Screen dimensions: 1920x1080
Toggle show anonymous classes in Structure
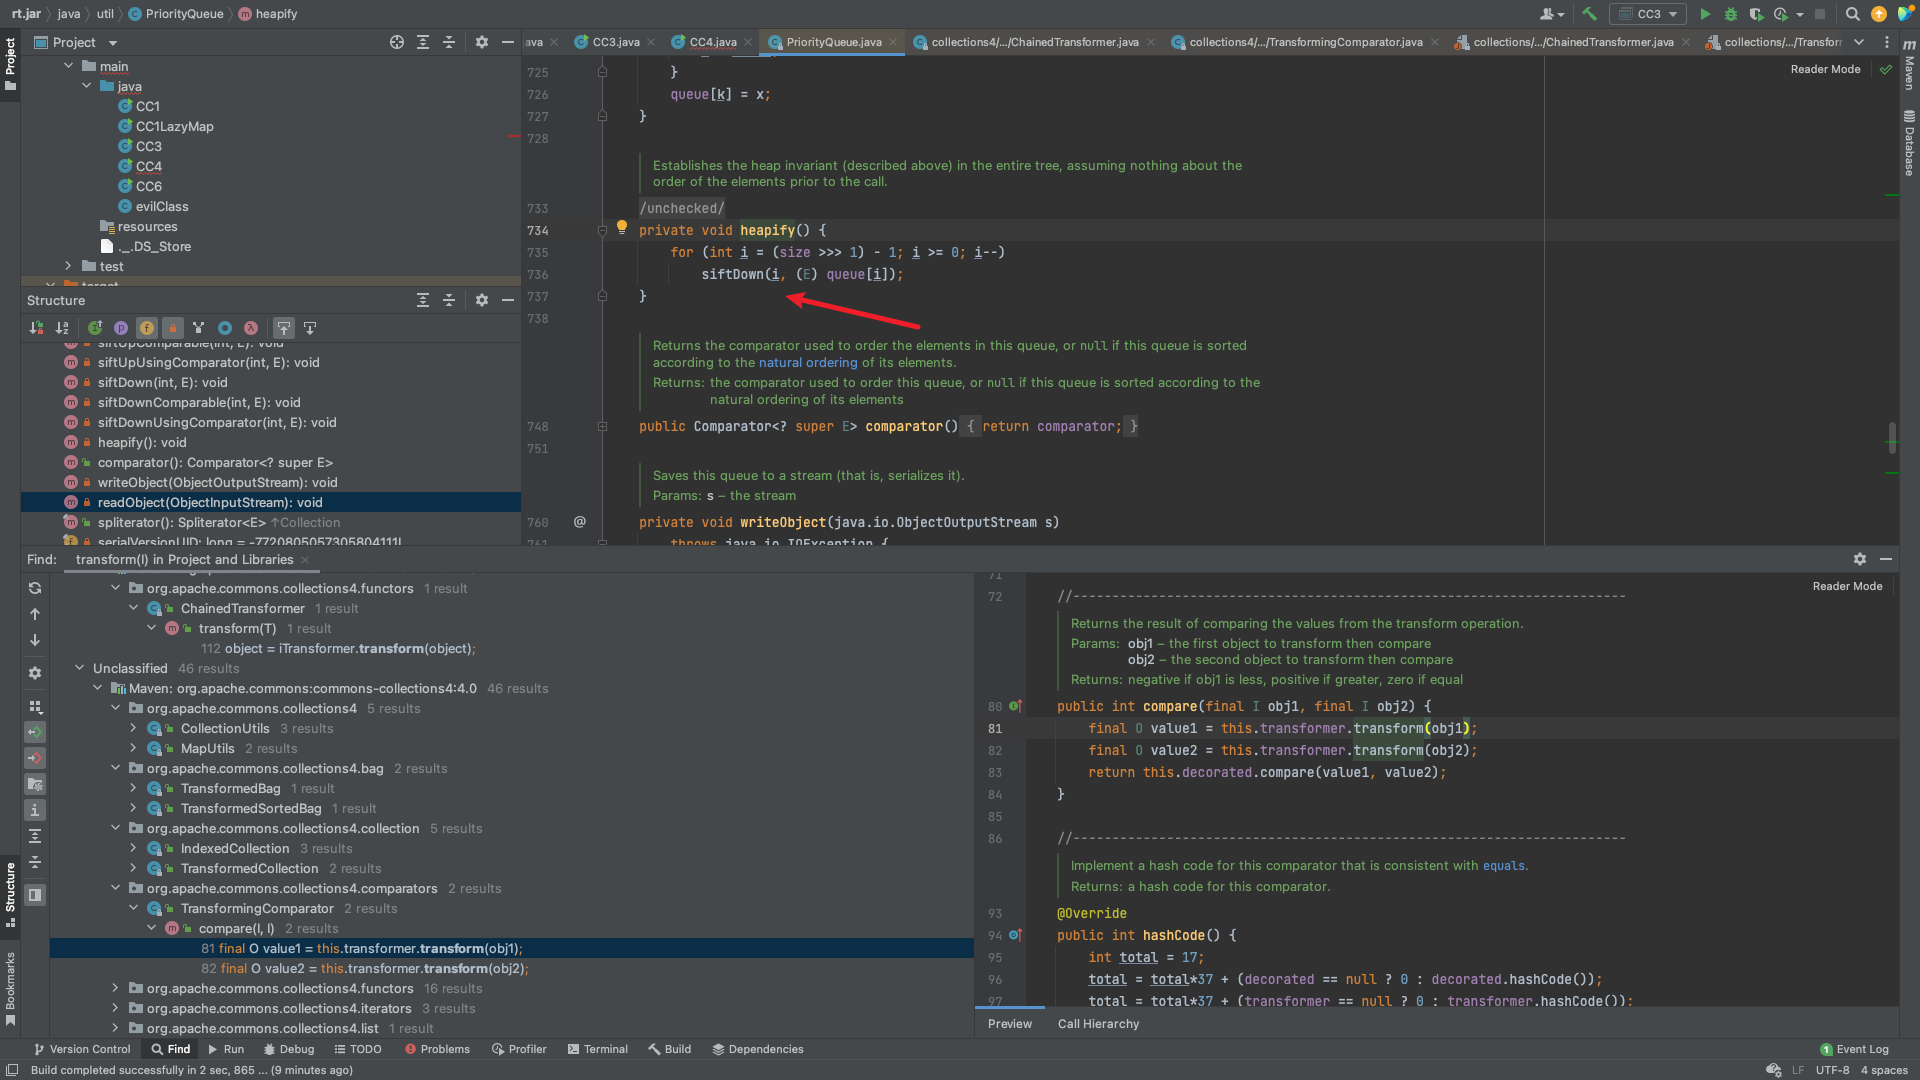(x=225, y=328)
